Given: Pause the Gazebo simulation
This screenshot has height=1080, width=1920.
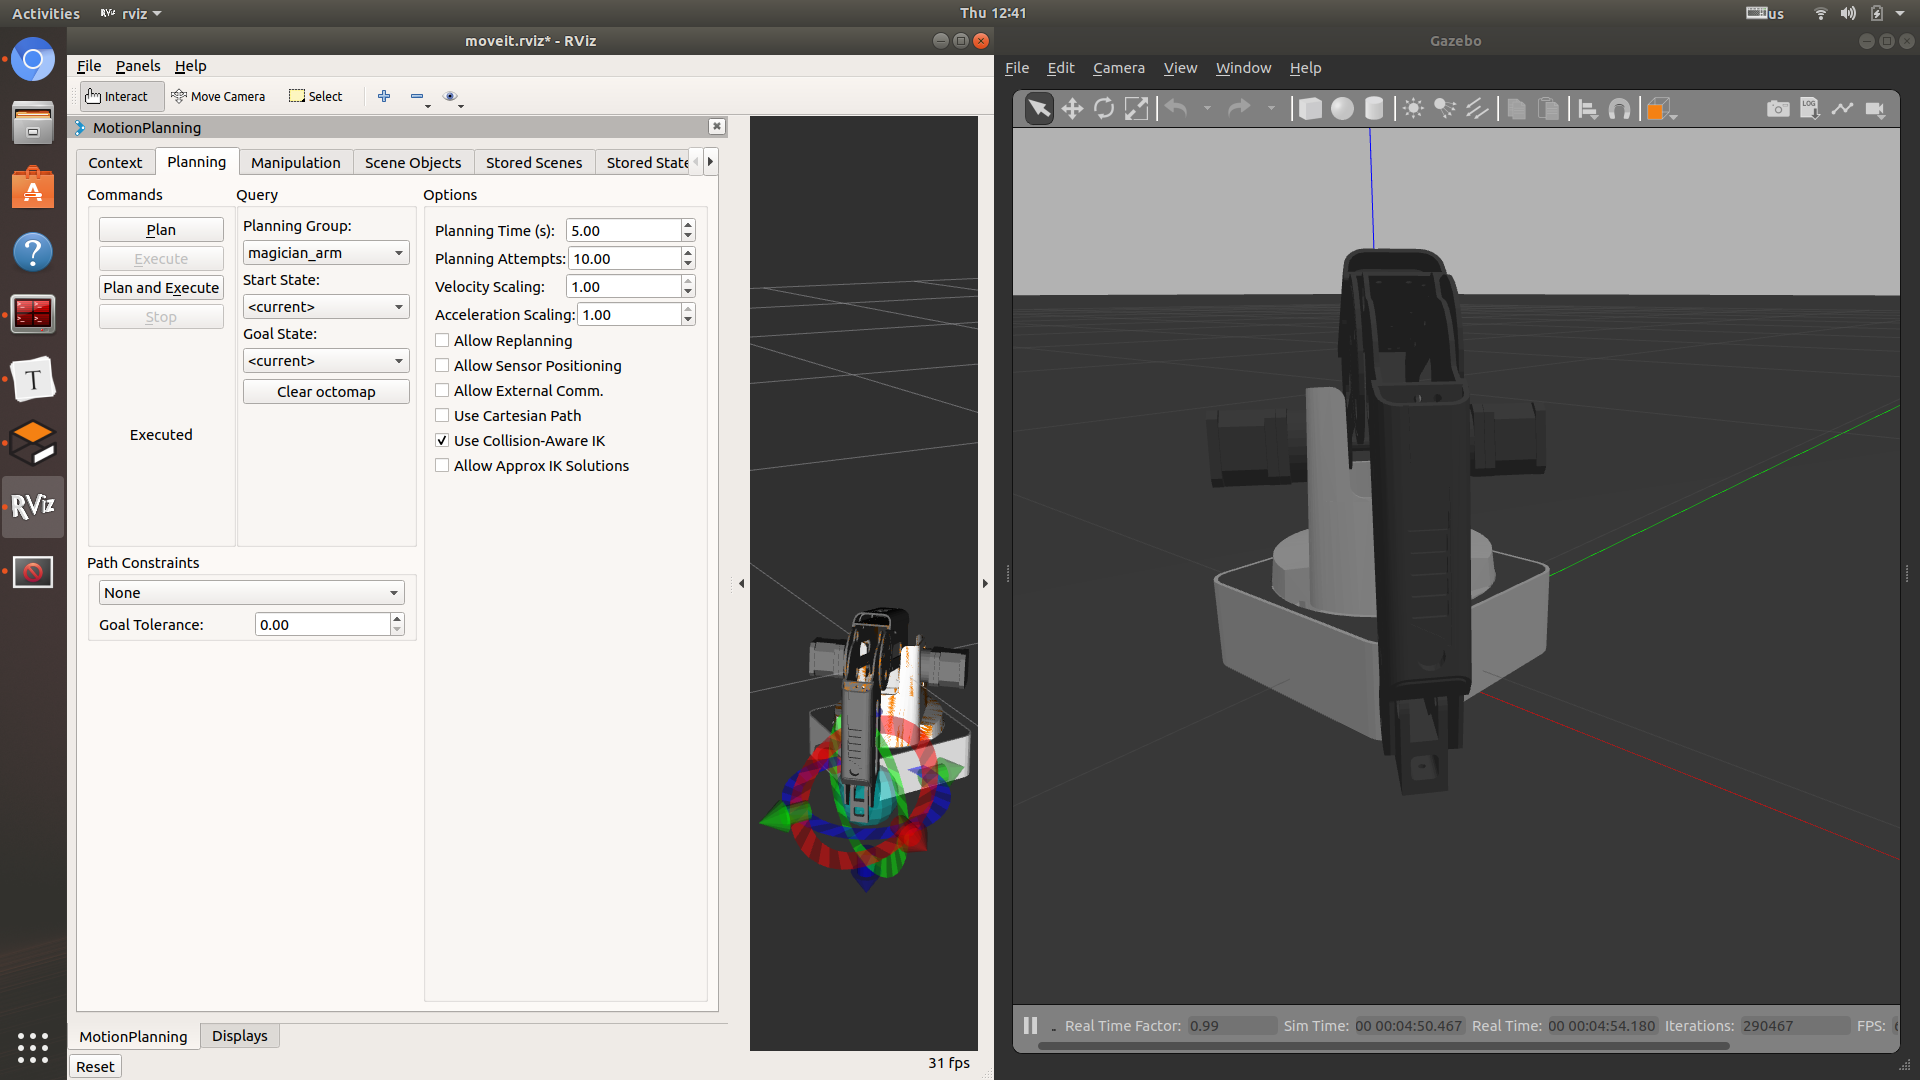Looking at the screenshot, I should coord(1030,1025).
